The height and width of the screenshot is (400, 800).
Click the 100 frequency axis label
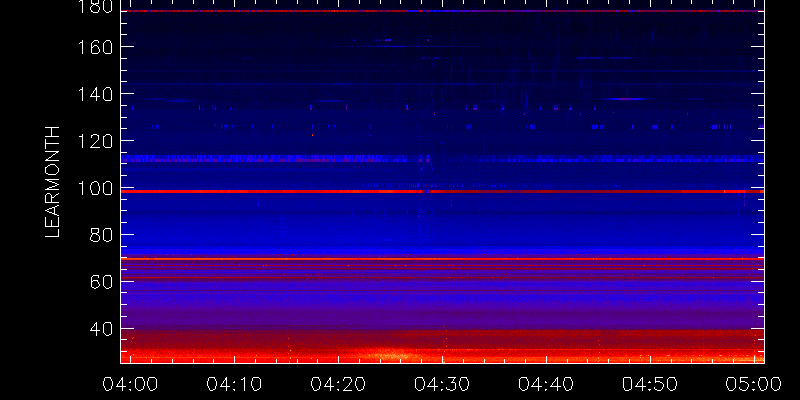(x=94, y=188)
